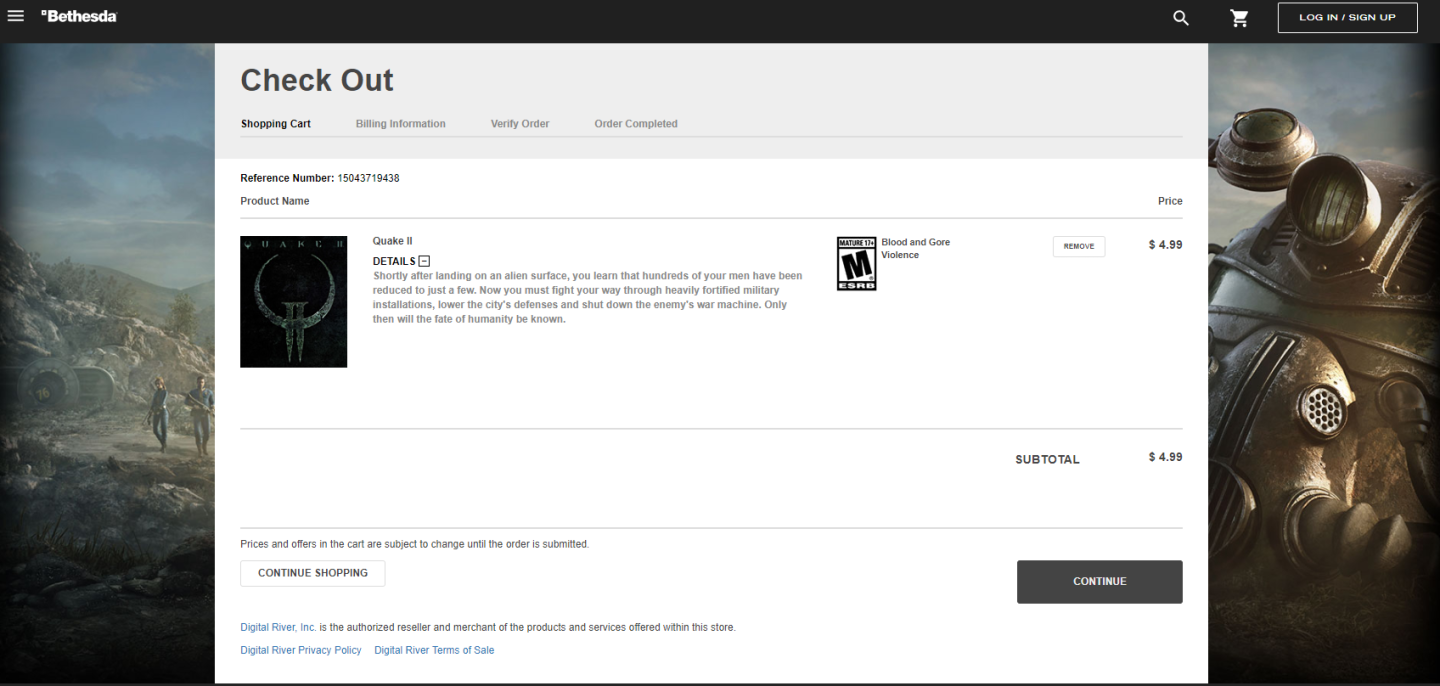Select the Shopping Cart step tab

pos(275,124)
